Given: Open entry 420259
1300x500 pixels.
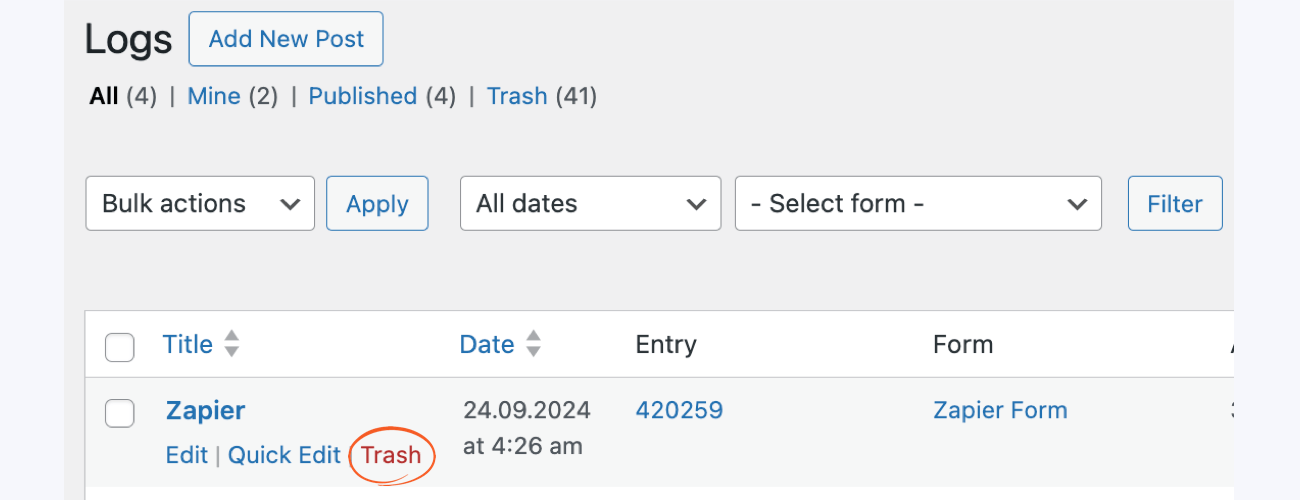Looking at the screenshot, I should point(679,410).
